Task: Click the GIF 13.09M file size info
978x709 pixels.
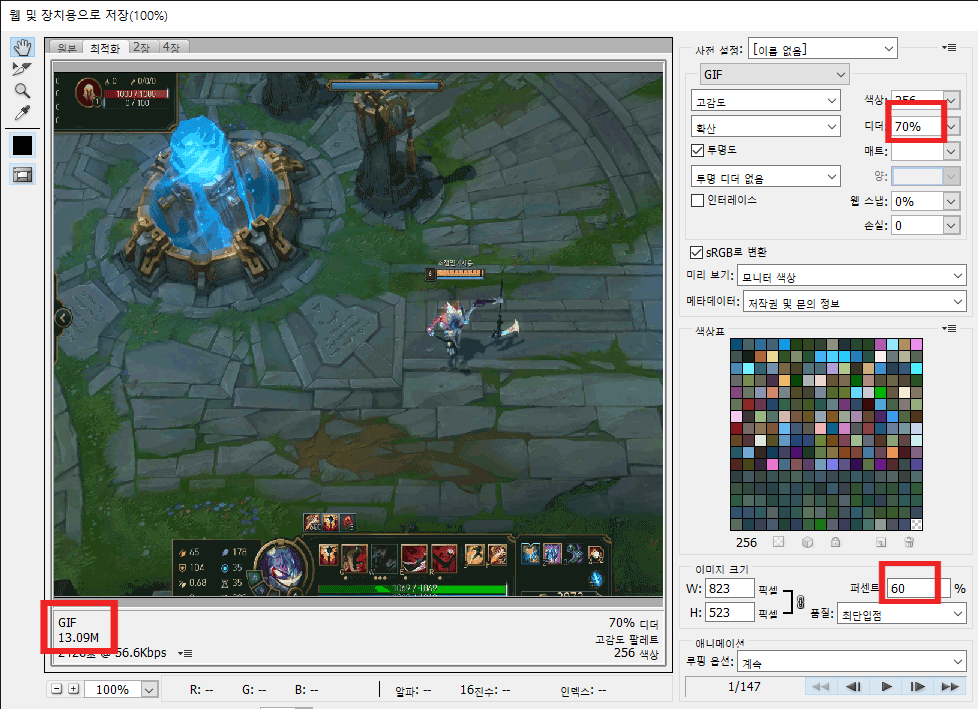Action: 78,630
